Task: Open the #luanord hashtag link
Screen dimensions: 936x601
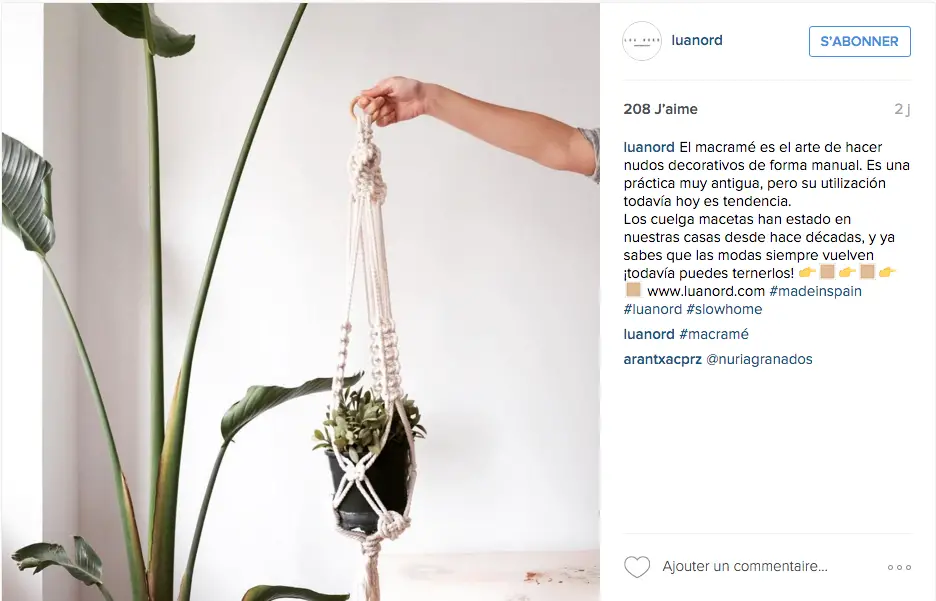Action: [652, 309]
